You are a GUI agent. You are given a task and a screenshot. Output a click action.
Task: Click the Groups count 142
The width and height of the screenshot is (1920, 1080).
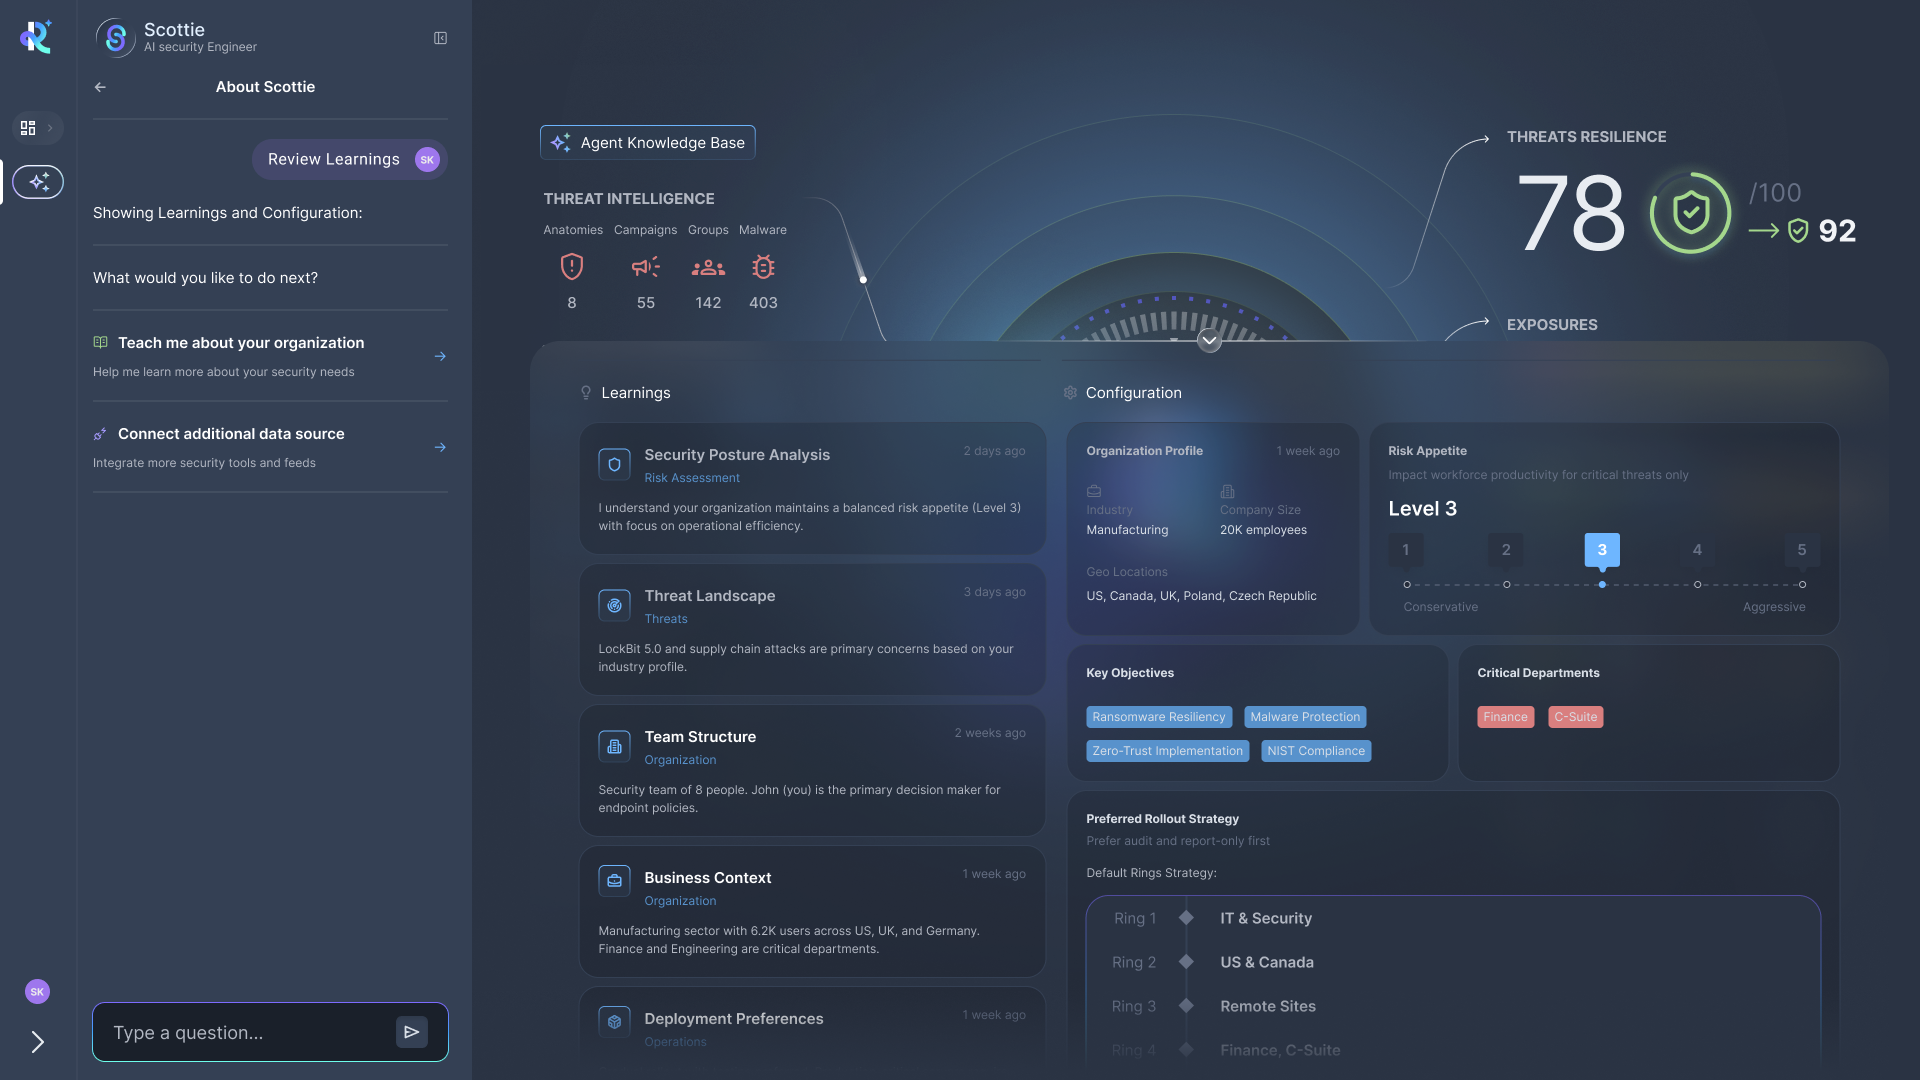[708, 303]
